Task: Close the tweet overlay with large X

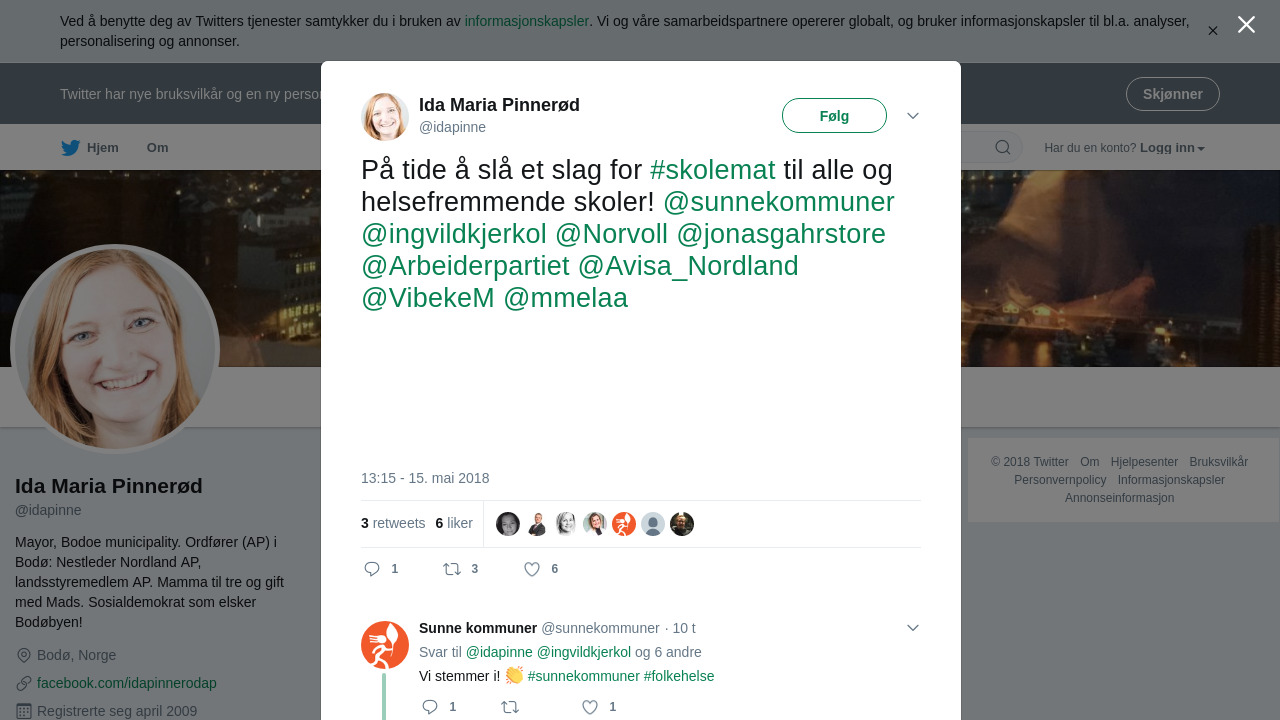Action: [1246, 25]
